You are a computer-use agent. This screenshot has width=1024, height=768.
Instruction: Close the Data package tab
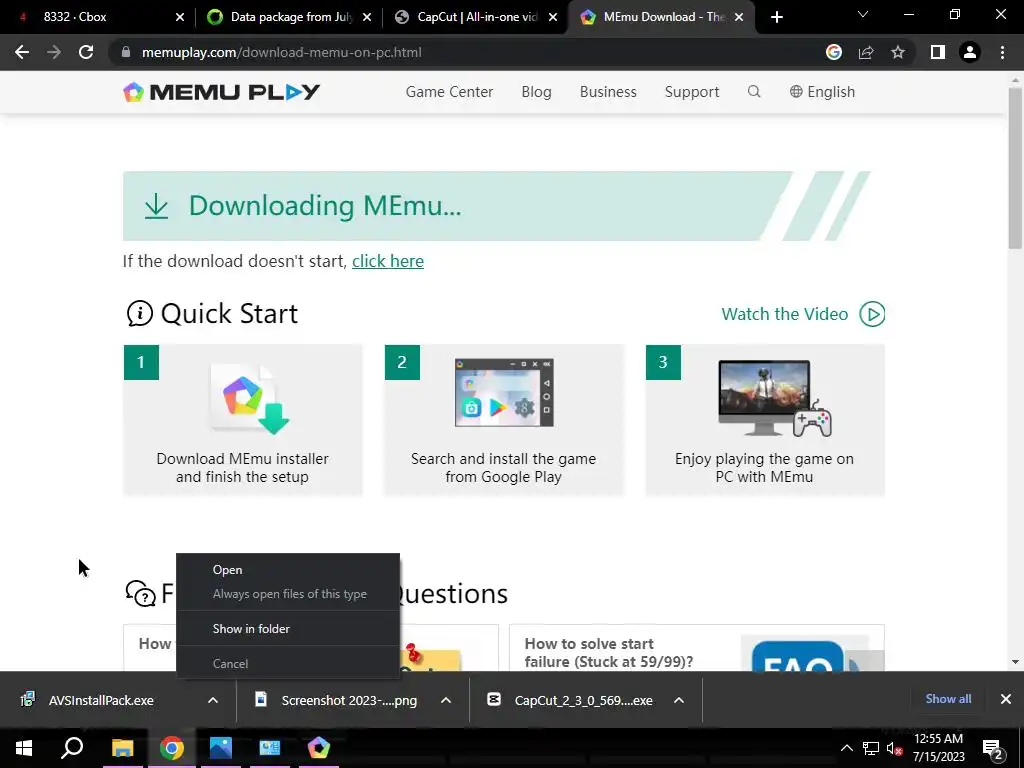[x=367, y=18]
